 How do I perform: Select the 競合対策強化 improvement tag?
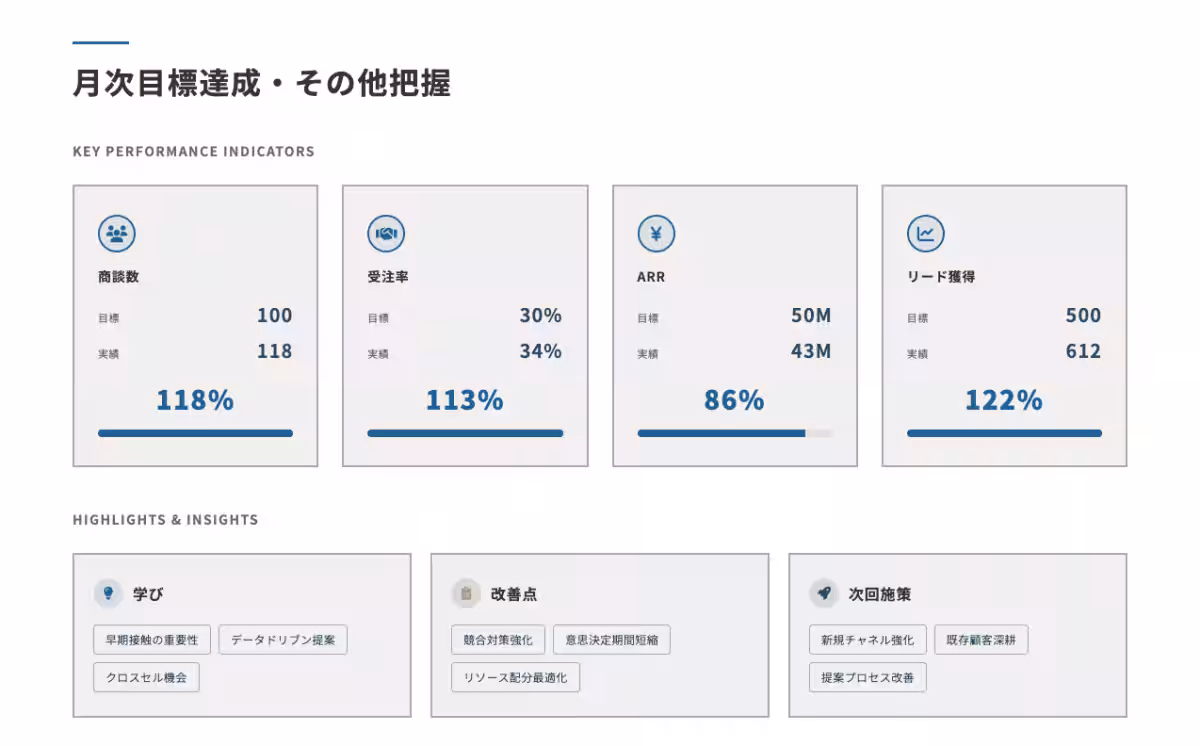click(499, 640)
